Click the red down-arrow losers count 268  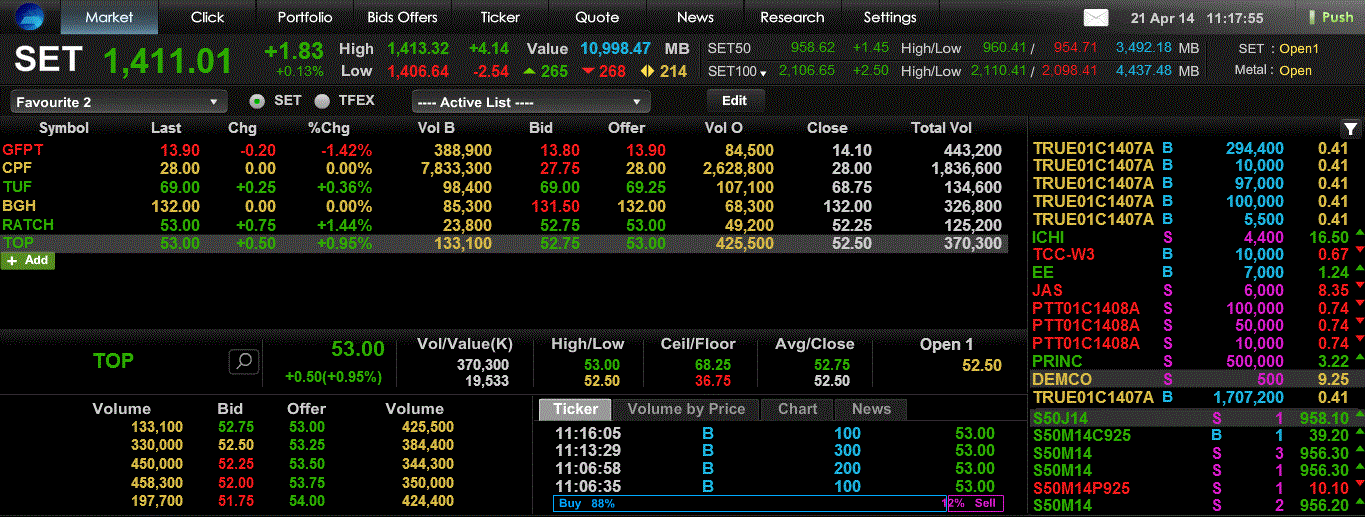click(x=604, y=71)
